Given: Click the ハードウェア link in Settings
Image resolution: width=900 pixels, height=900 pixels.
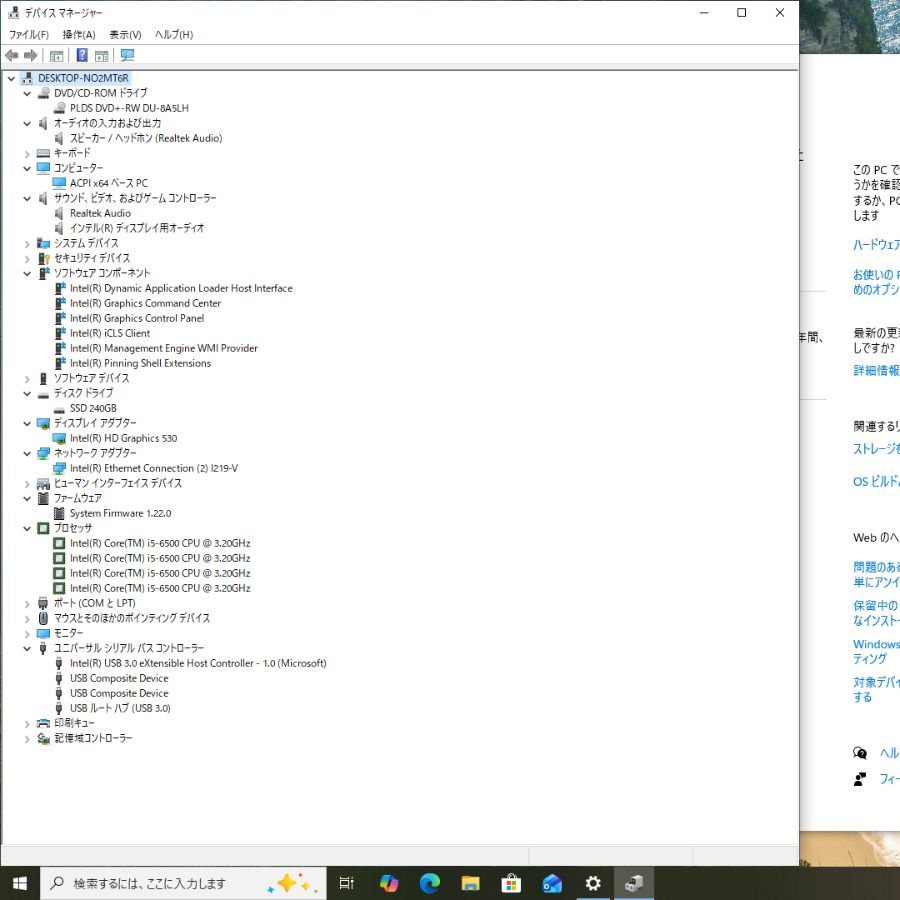Looking at the screenshot, I should (878, 243).
